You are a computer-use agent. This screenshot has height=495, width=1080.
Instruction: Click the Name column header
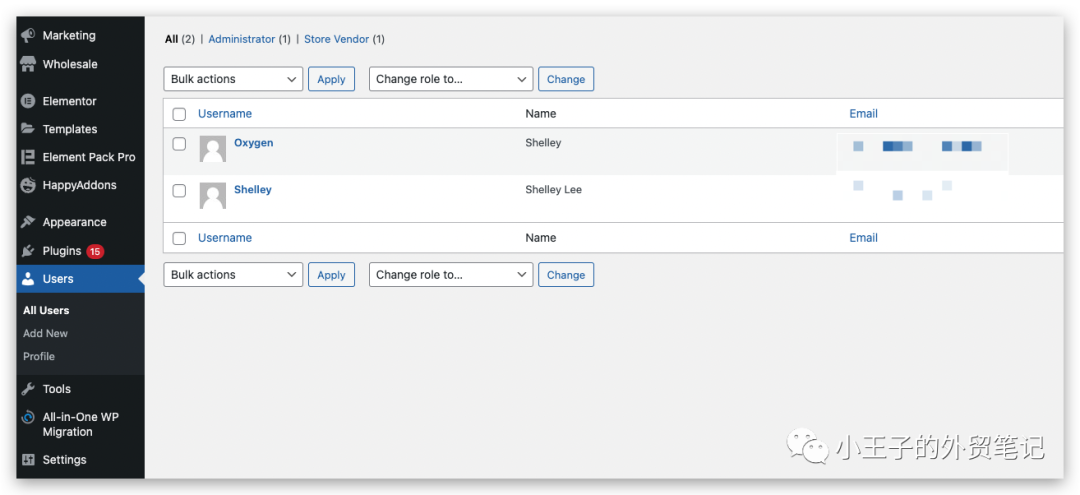click(x=540, y=114)
